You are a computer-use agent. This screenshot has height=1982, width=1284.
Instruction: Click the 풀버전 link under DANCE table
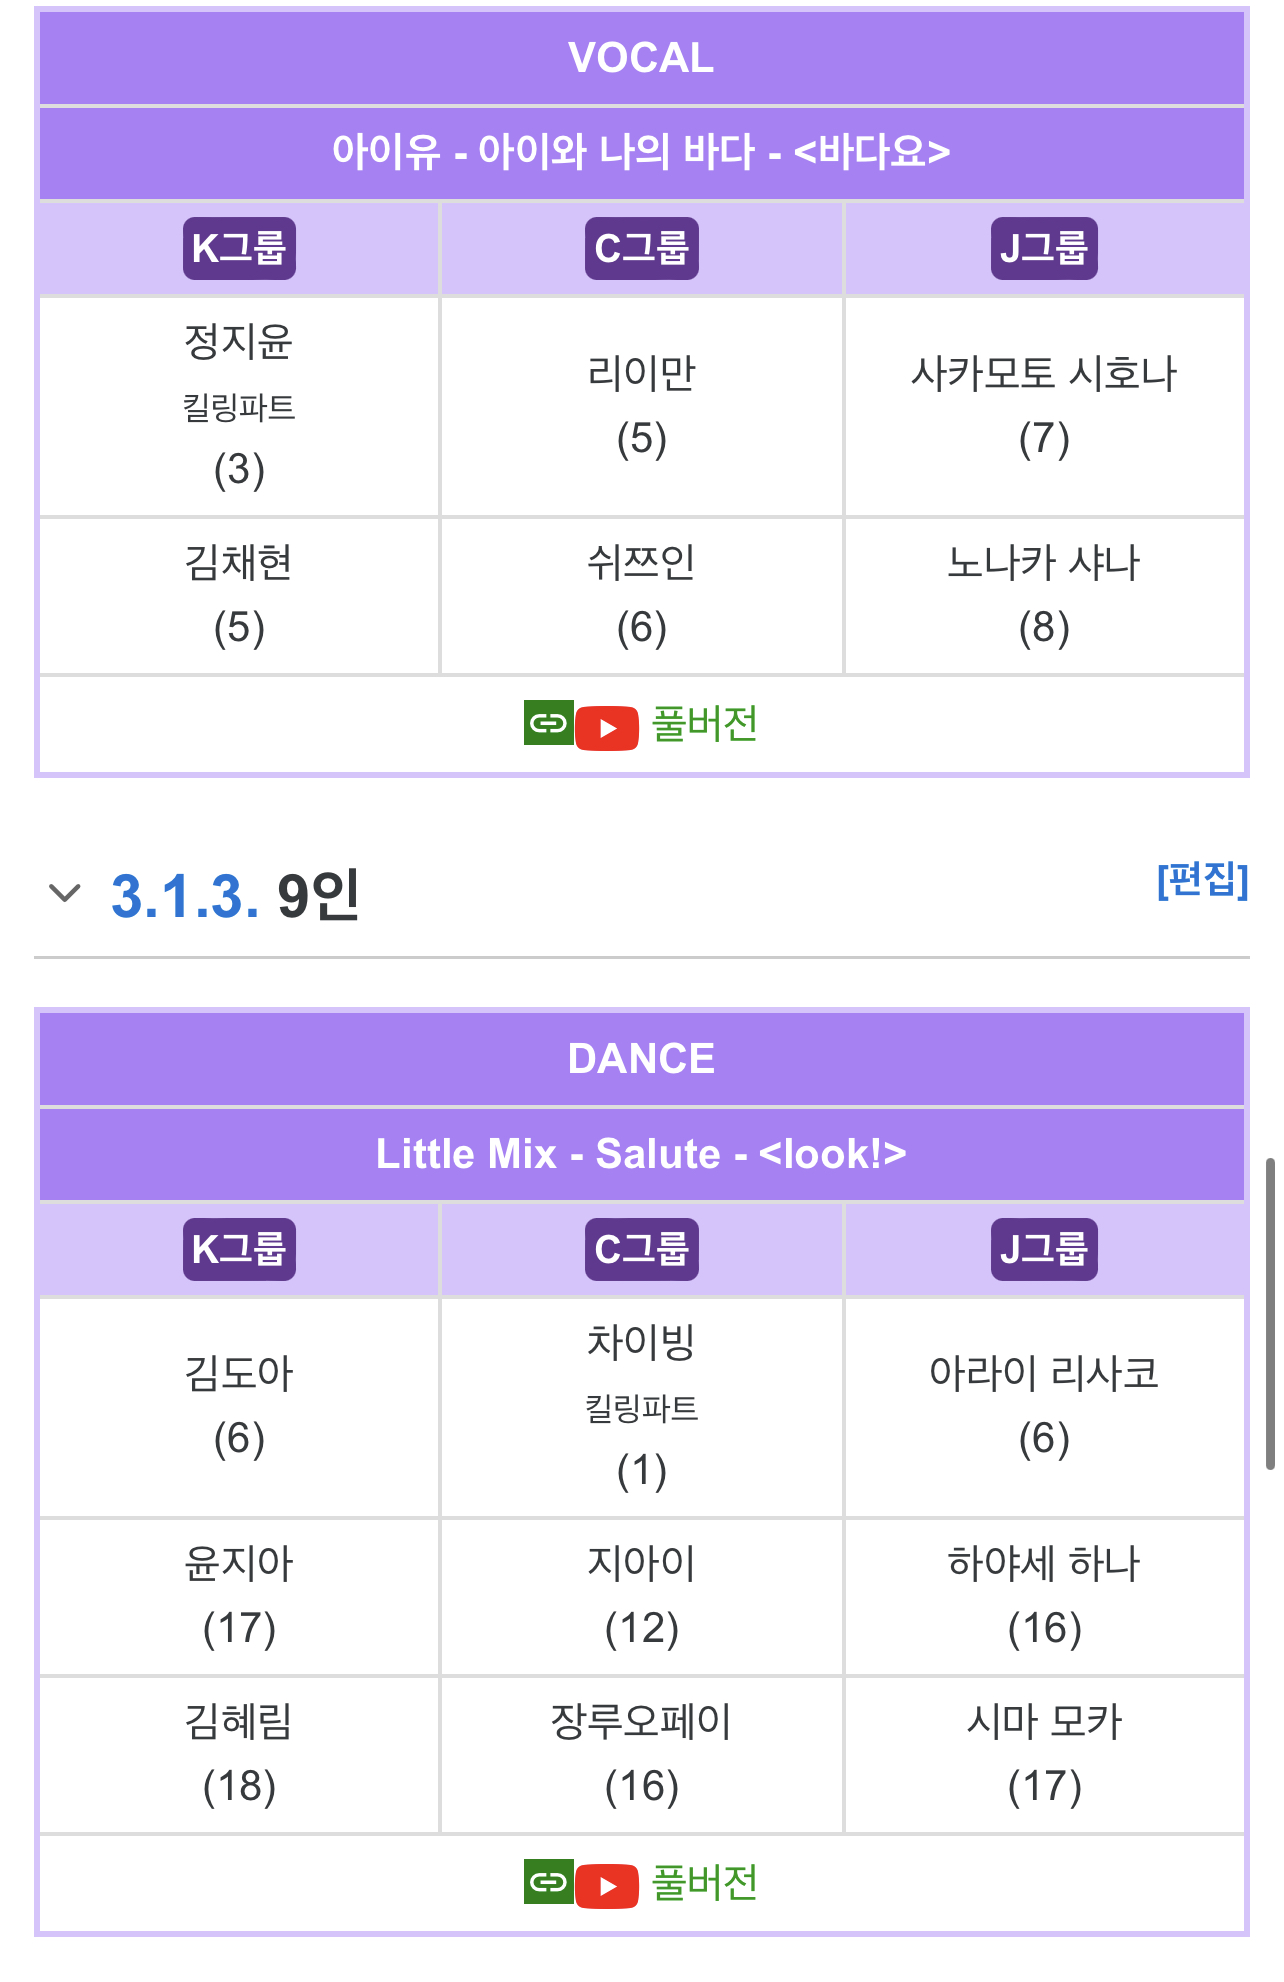[703, 1884]
